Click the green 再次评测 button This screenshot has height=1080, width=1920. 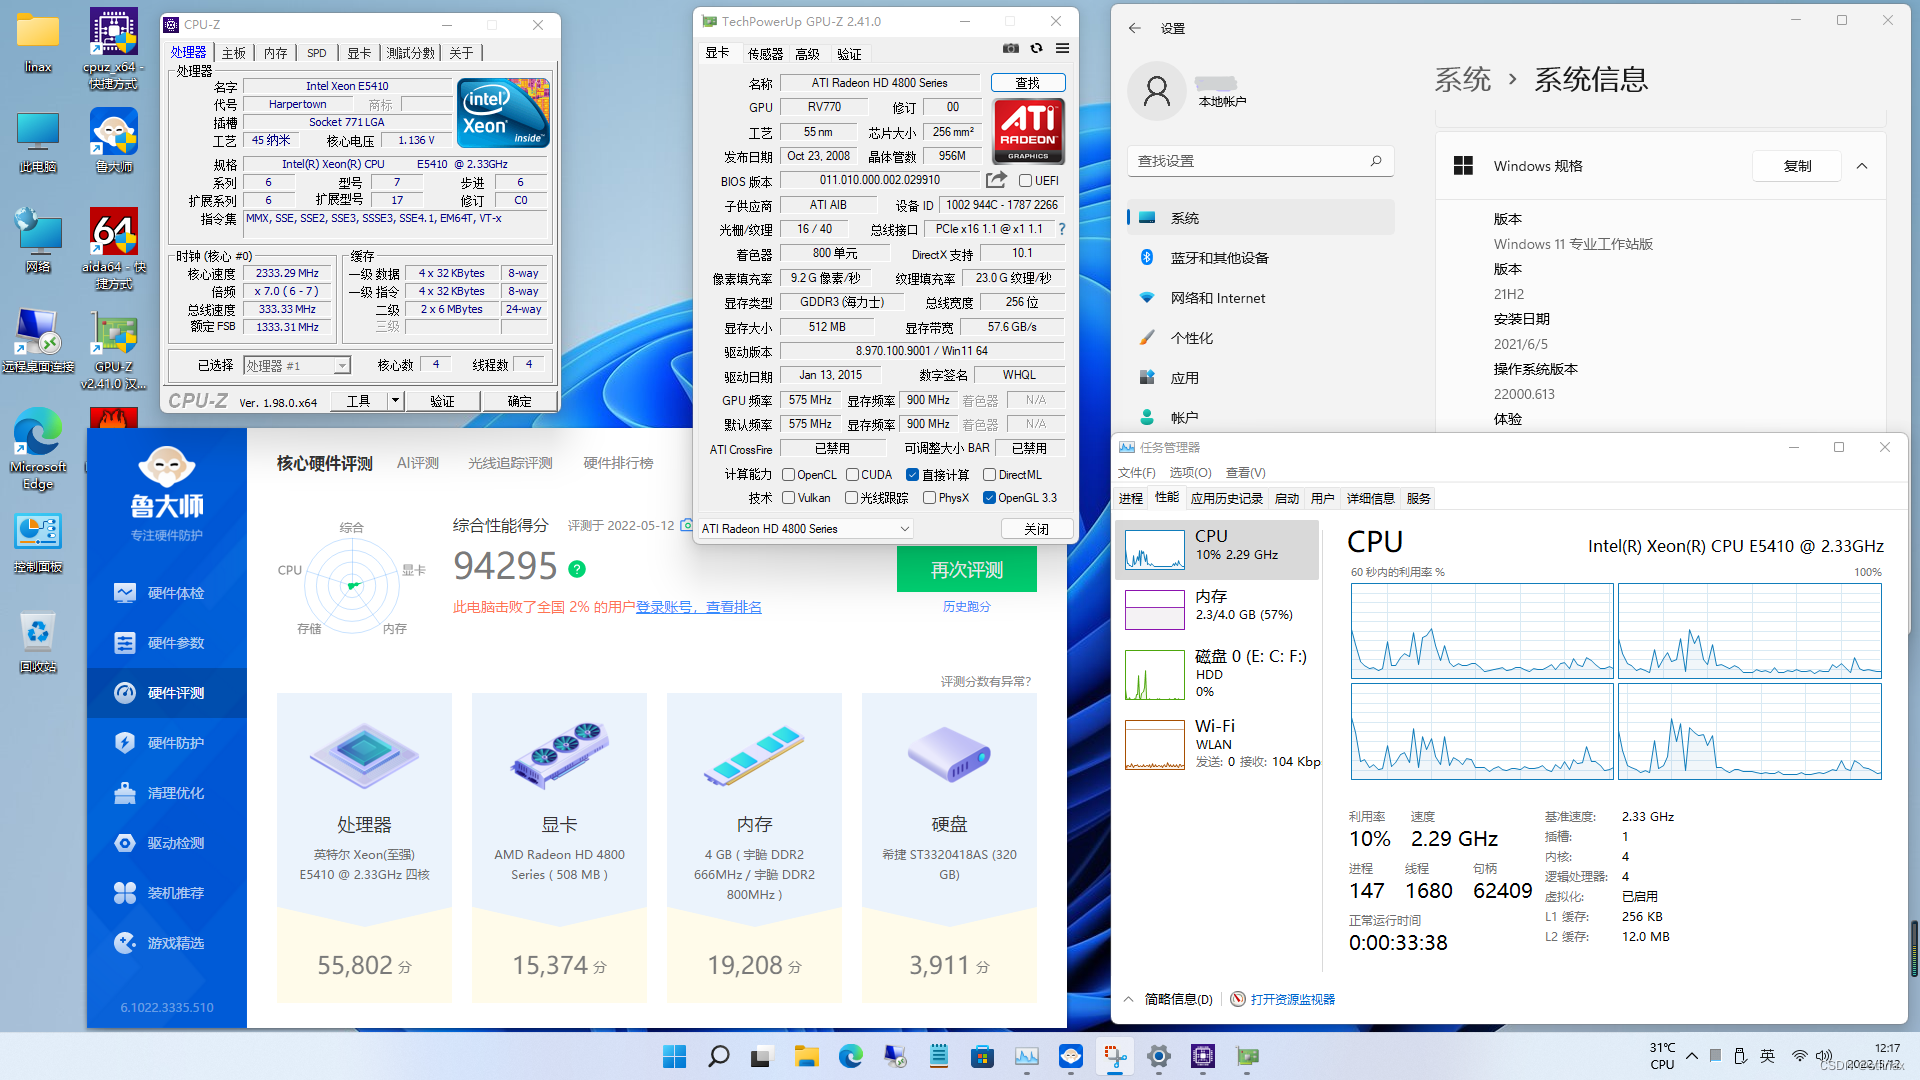click(966, 570)
